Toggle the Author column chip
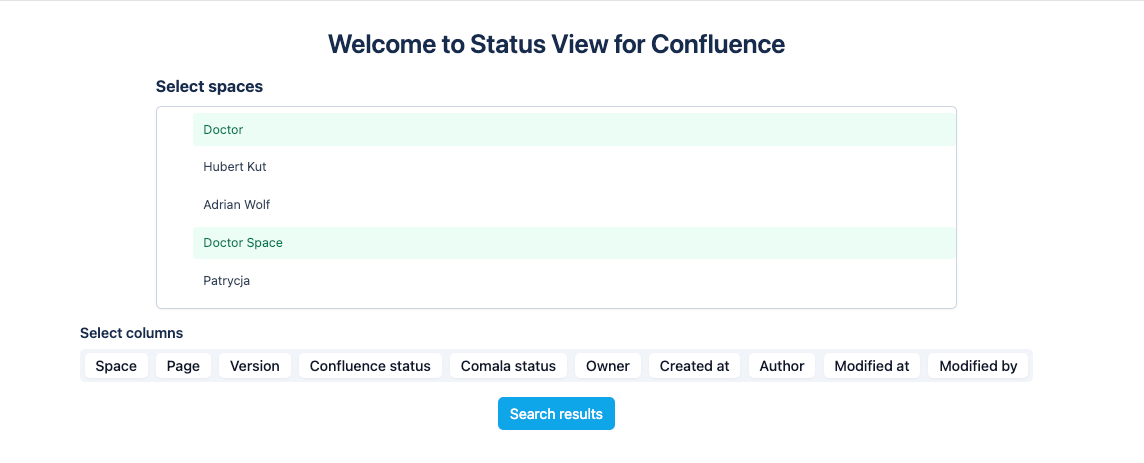Screen dimensions: 1144x463 click(x=782, y=366)
